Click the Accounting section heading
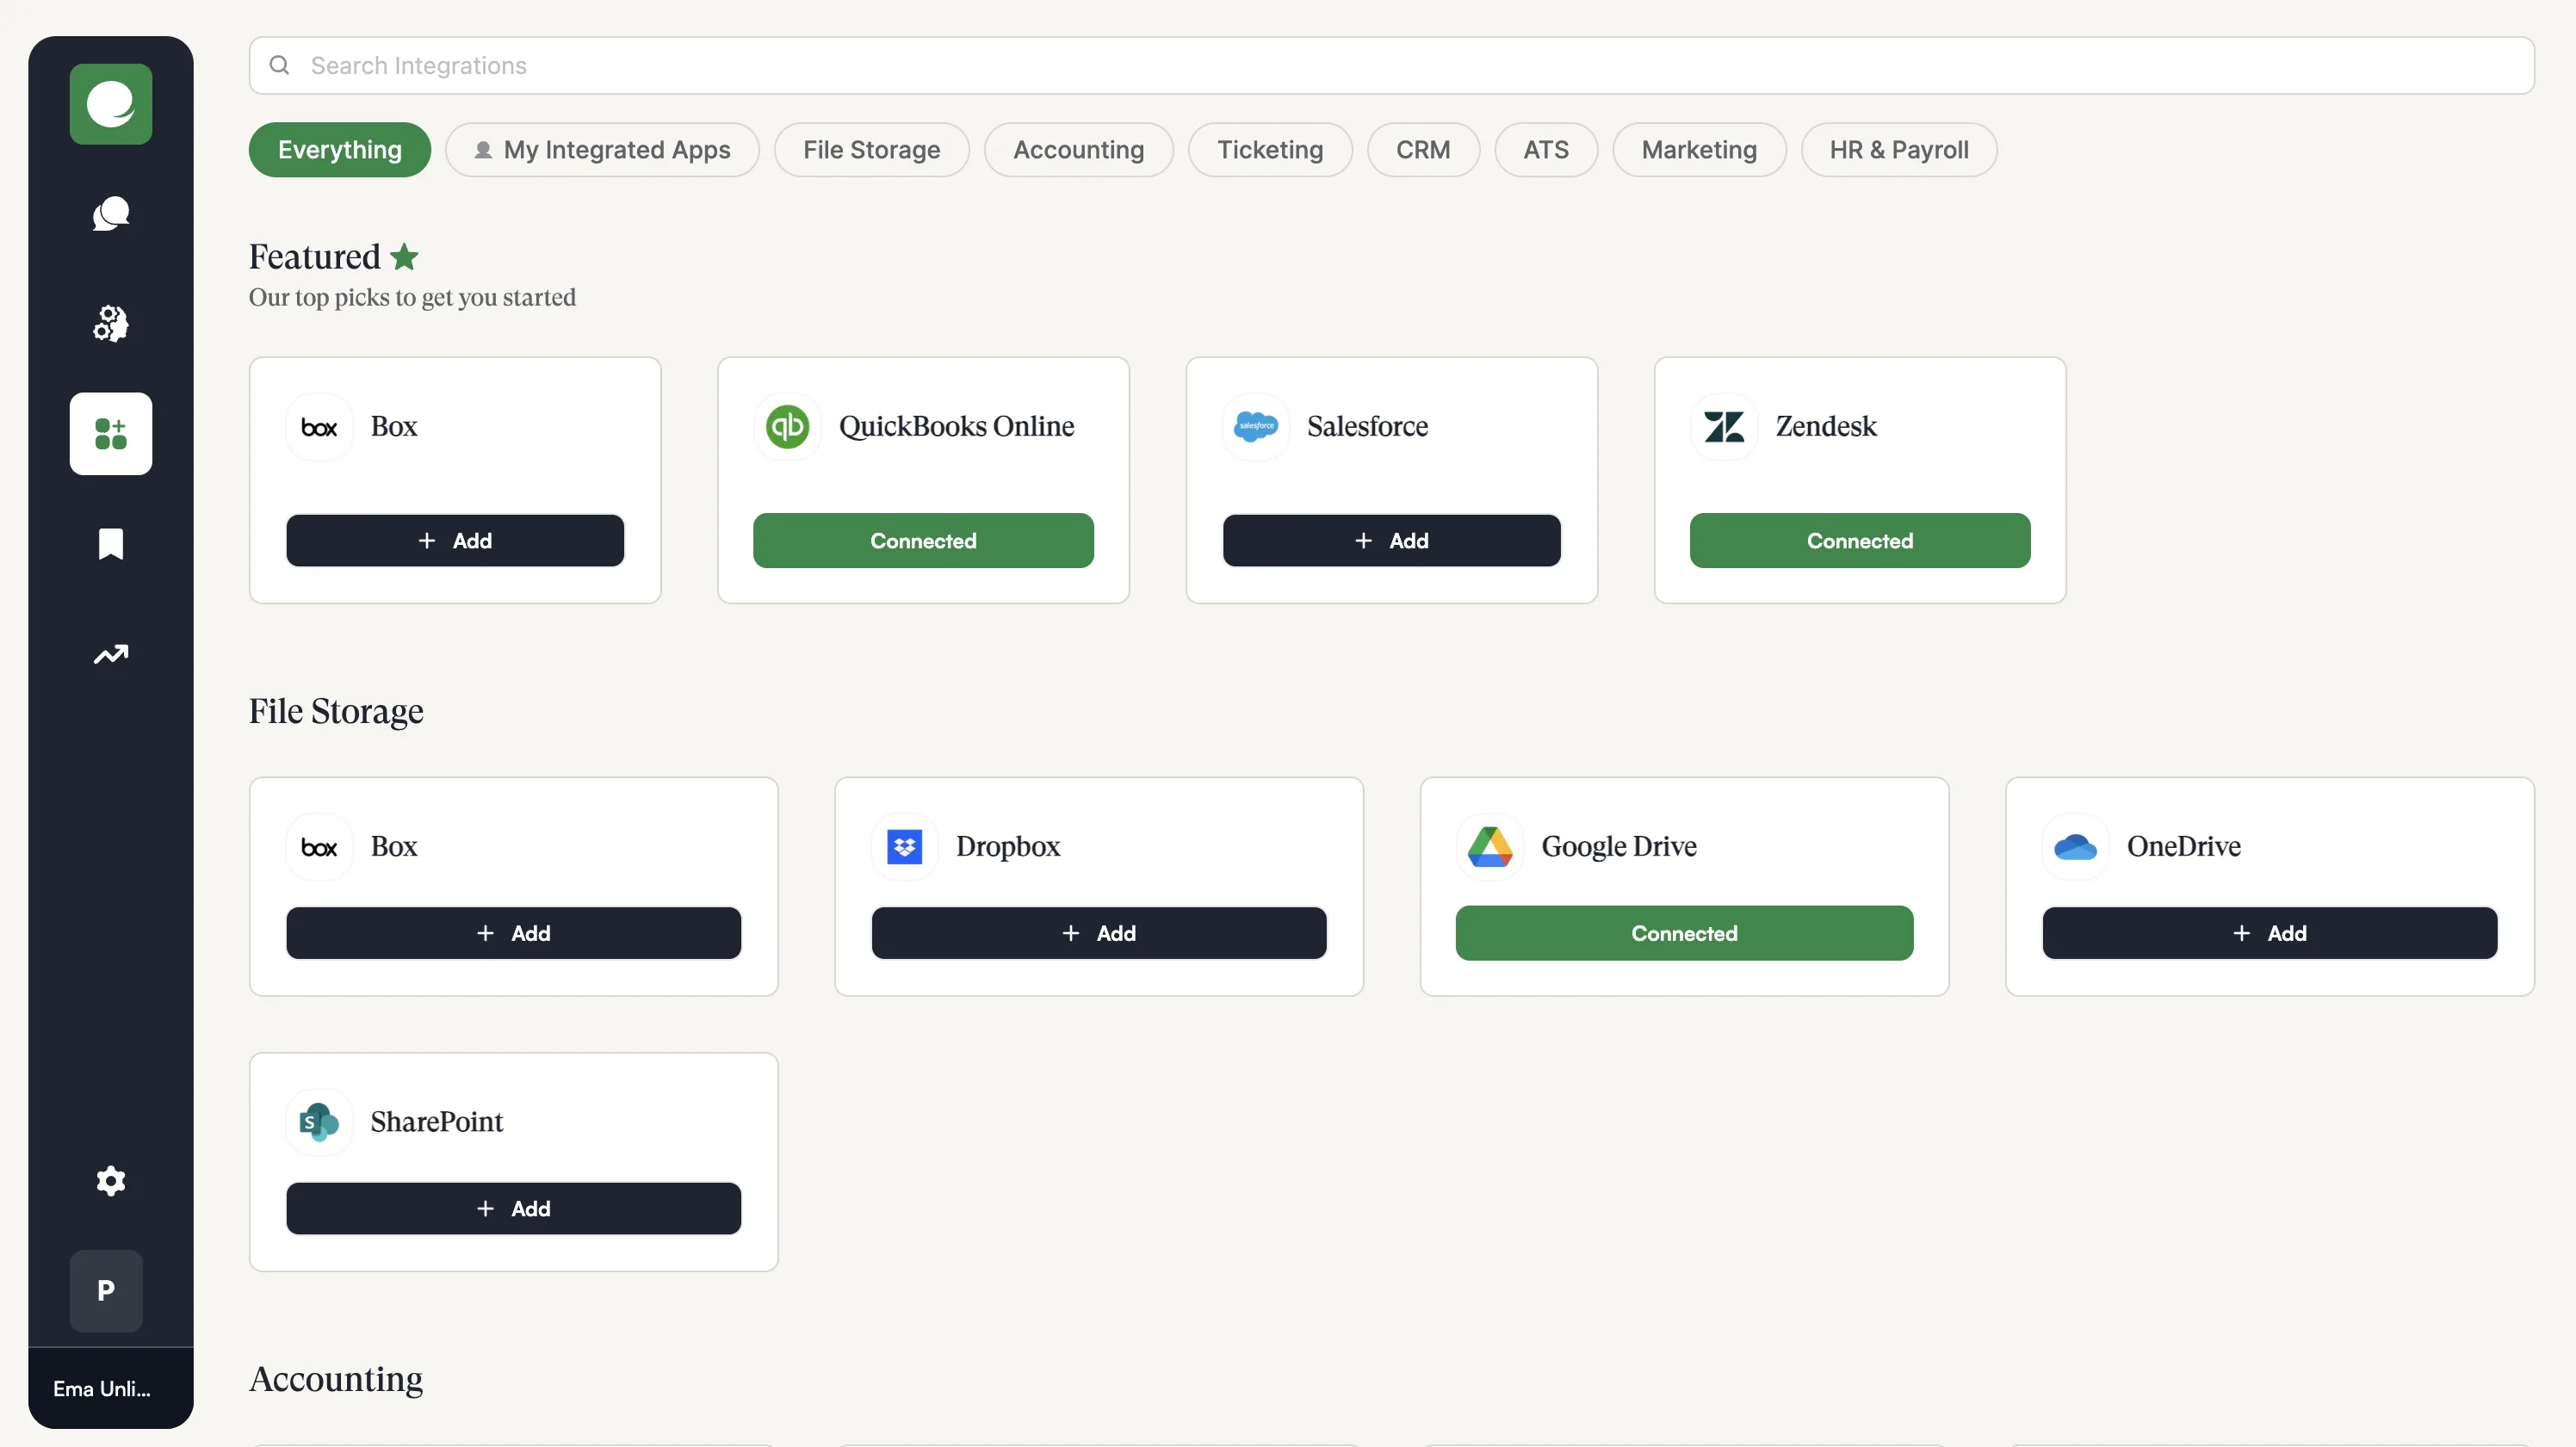Screen dimensions: 2576x1447 point(336,1379)
